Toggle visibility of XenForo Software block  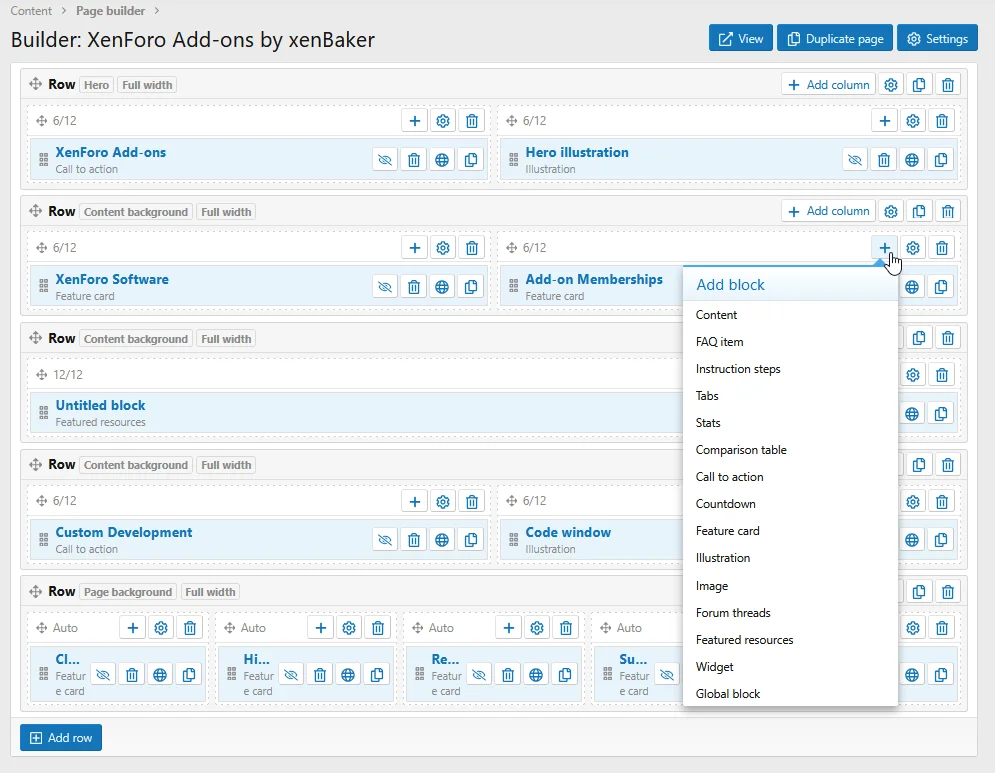coord(385,287)
